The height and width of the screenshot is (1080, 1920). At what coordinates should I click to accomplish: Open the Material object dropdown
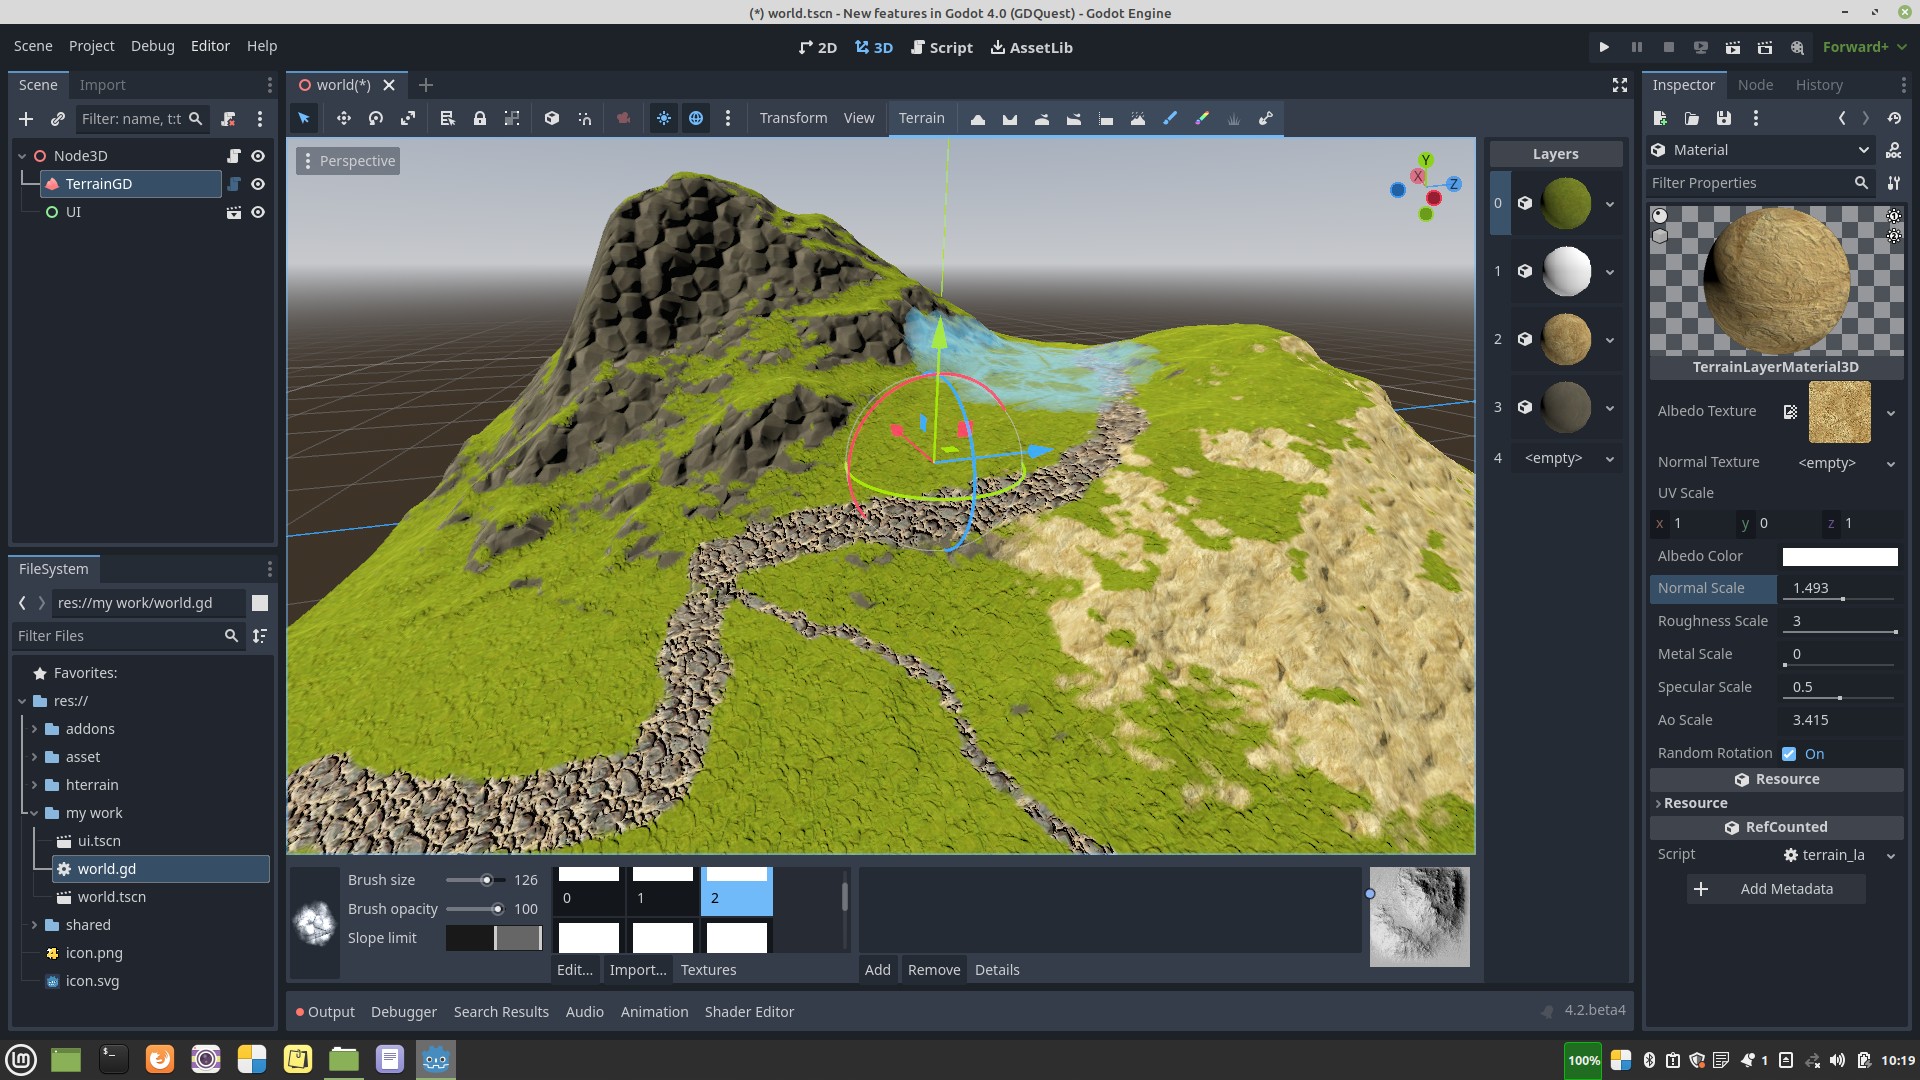1760,150
